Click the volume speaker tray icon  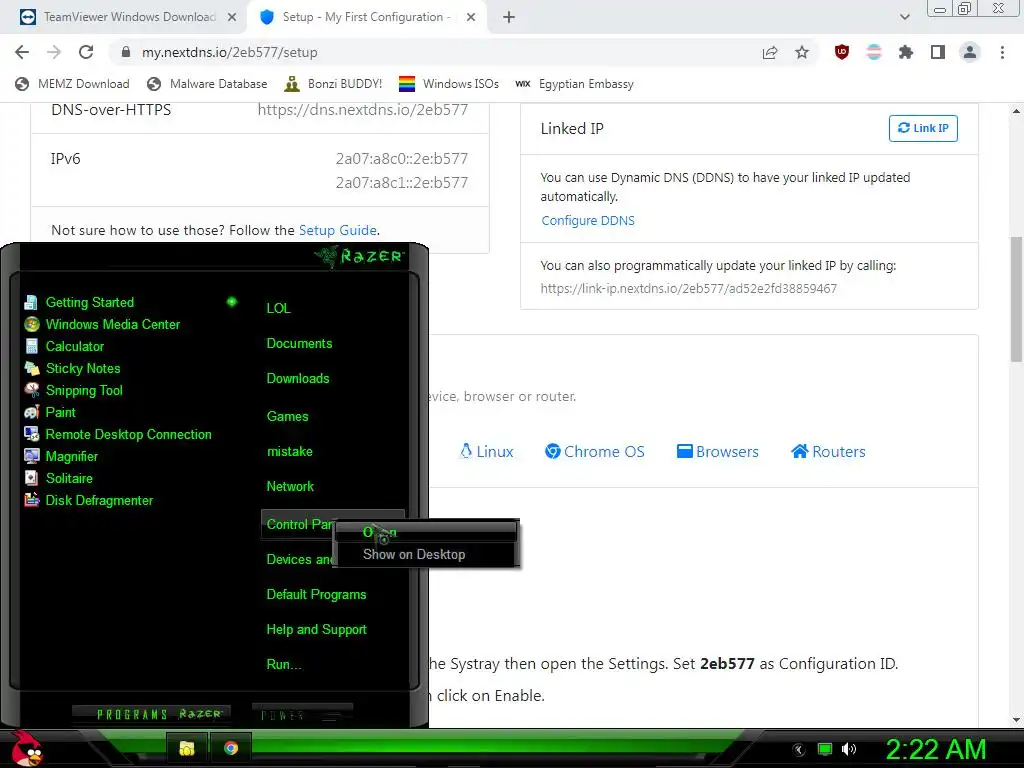(849, 749)
